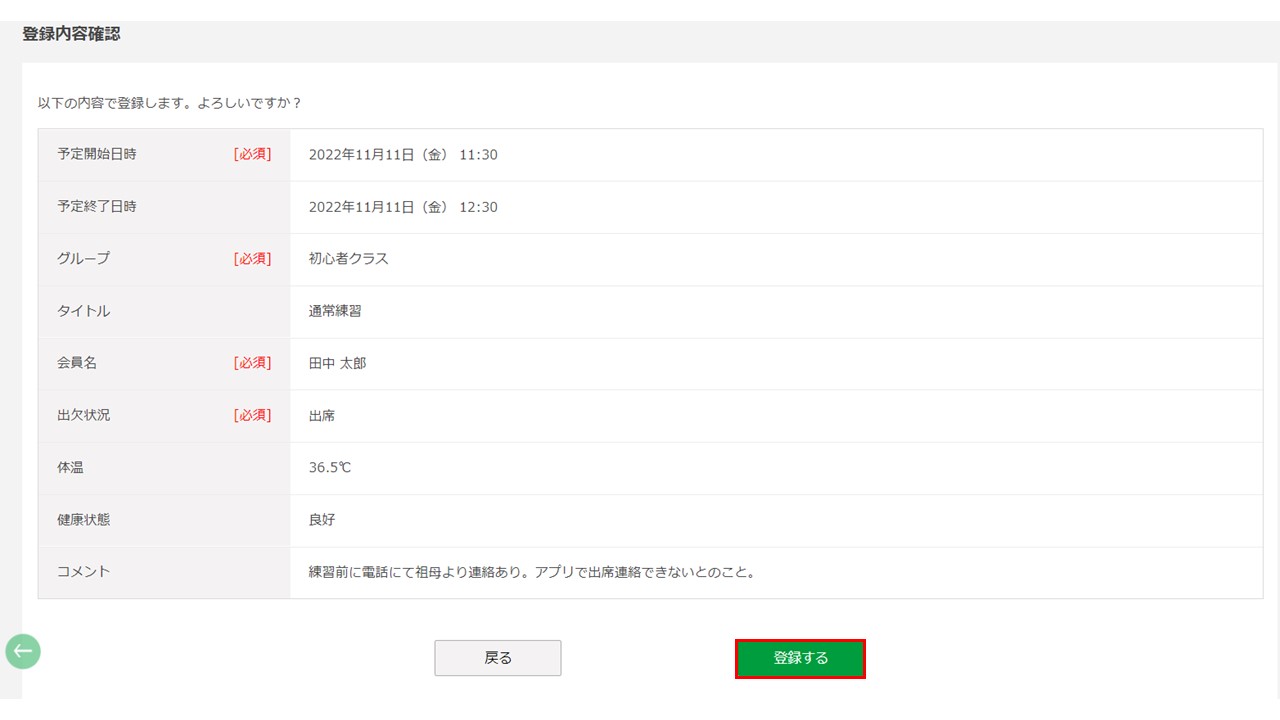This screenshot has height=720, width=1280.
Task: Click the 予定開始日時 label
Action: tap(97, 155)
